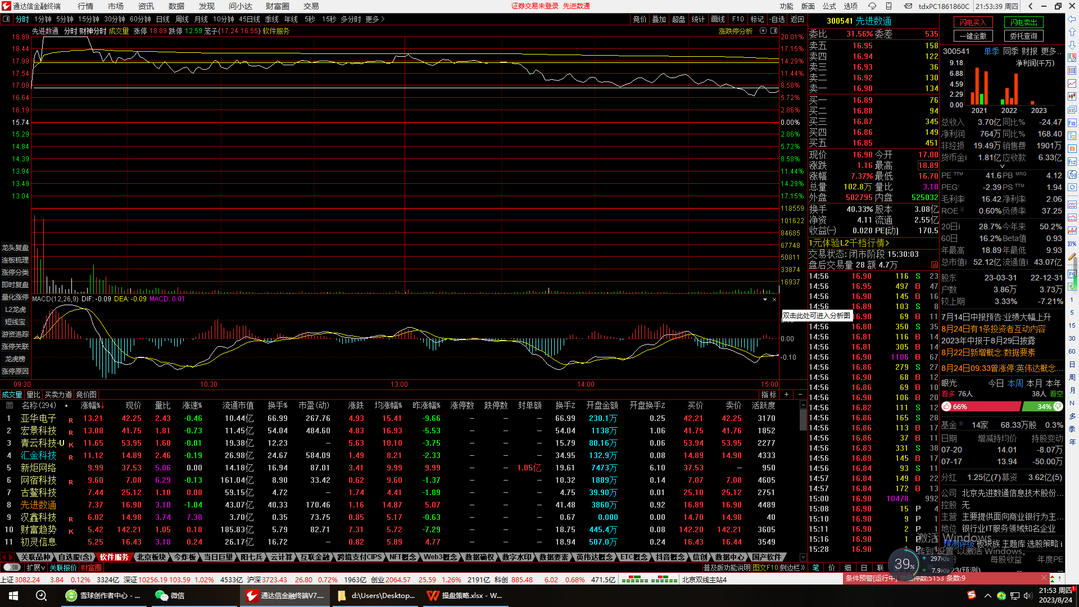Image resolution: width=1079 pixels, height=607 pixels.
Task: Select the 财富趋势 stock row
Action: pos(400,530)
